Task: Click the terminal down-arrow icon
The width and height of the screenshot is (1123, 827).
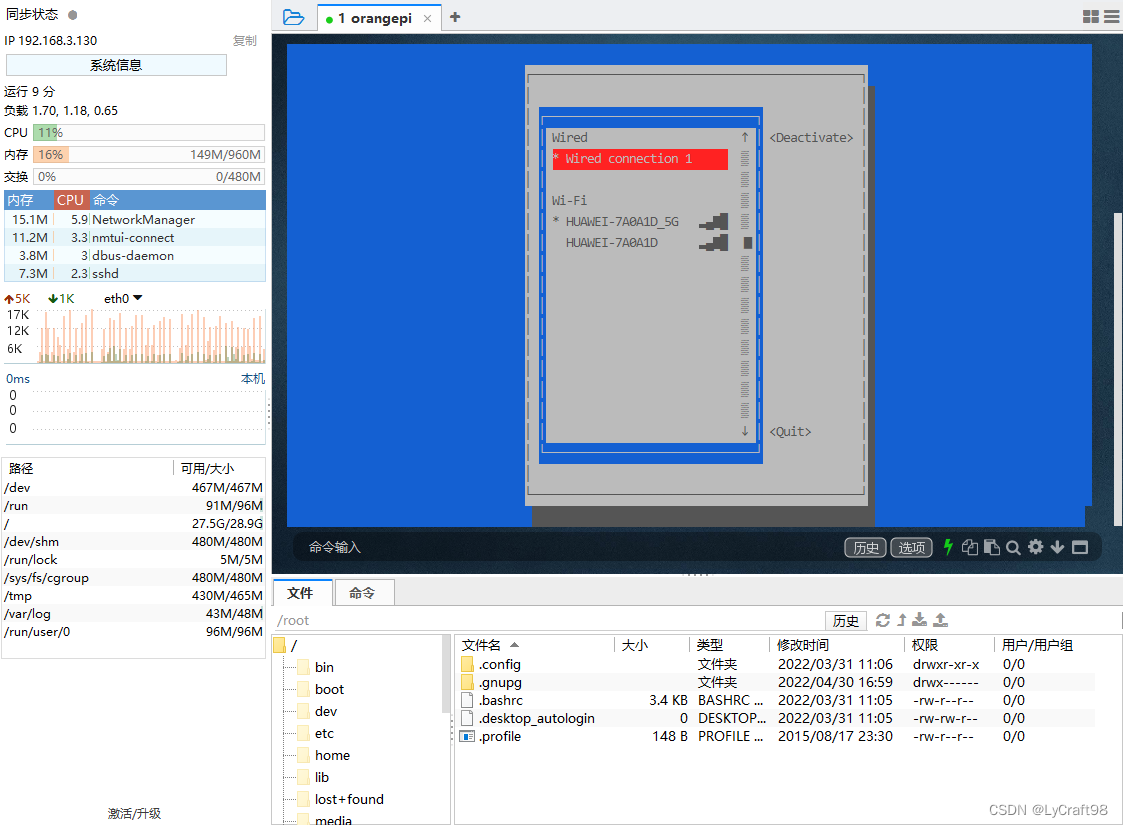Action: coord(1057,547)
